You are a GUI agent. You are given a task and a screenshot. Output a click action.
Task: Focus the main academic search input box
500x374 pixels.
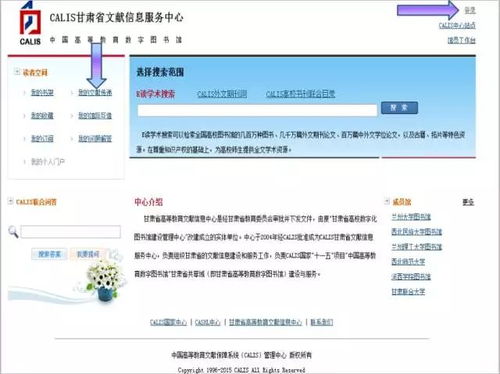pos(257,110)
